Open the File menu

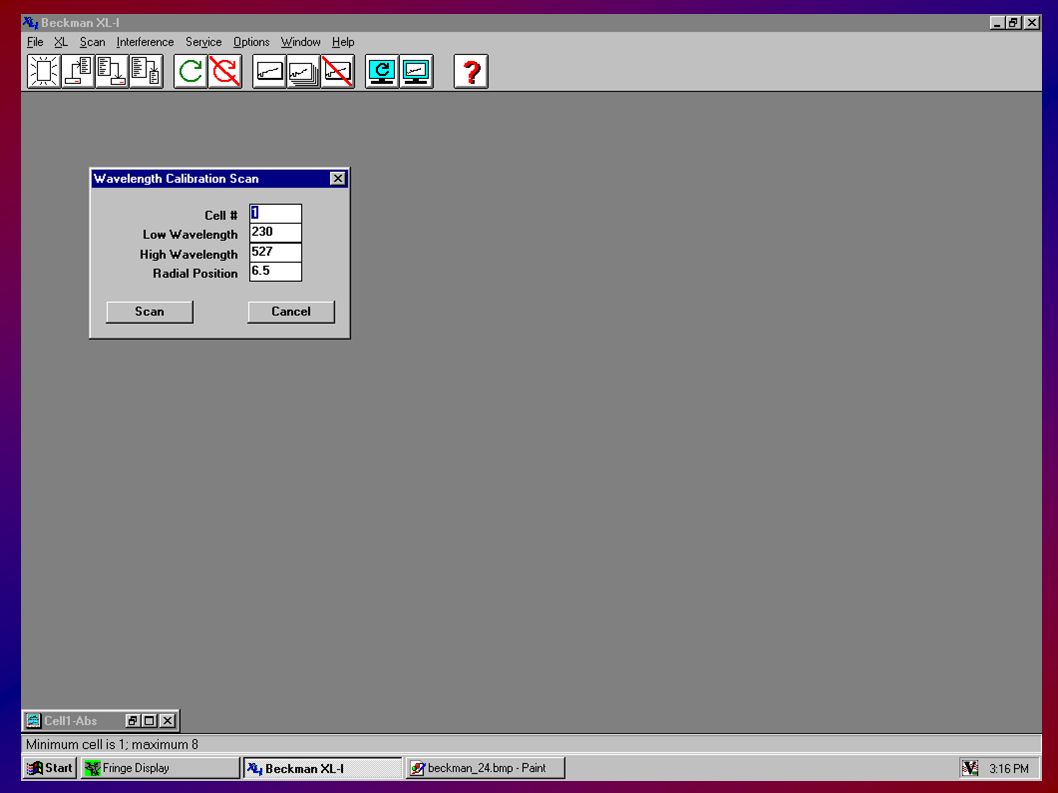pyautogui.click(x=35, y=42)
